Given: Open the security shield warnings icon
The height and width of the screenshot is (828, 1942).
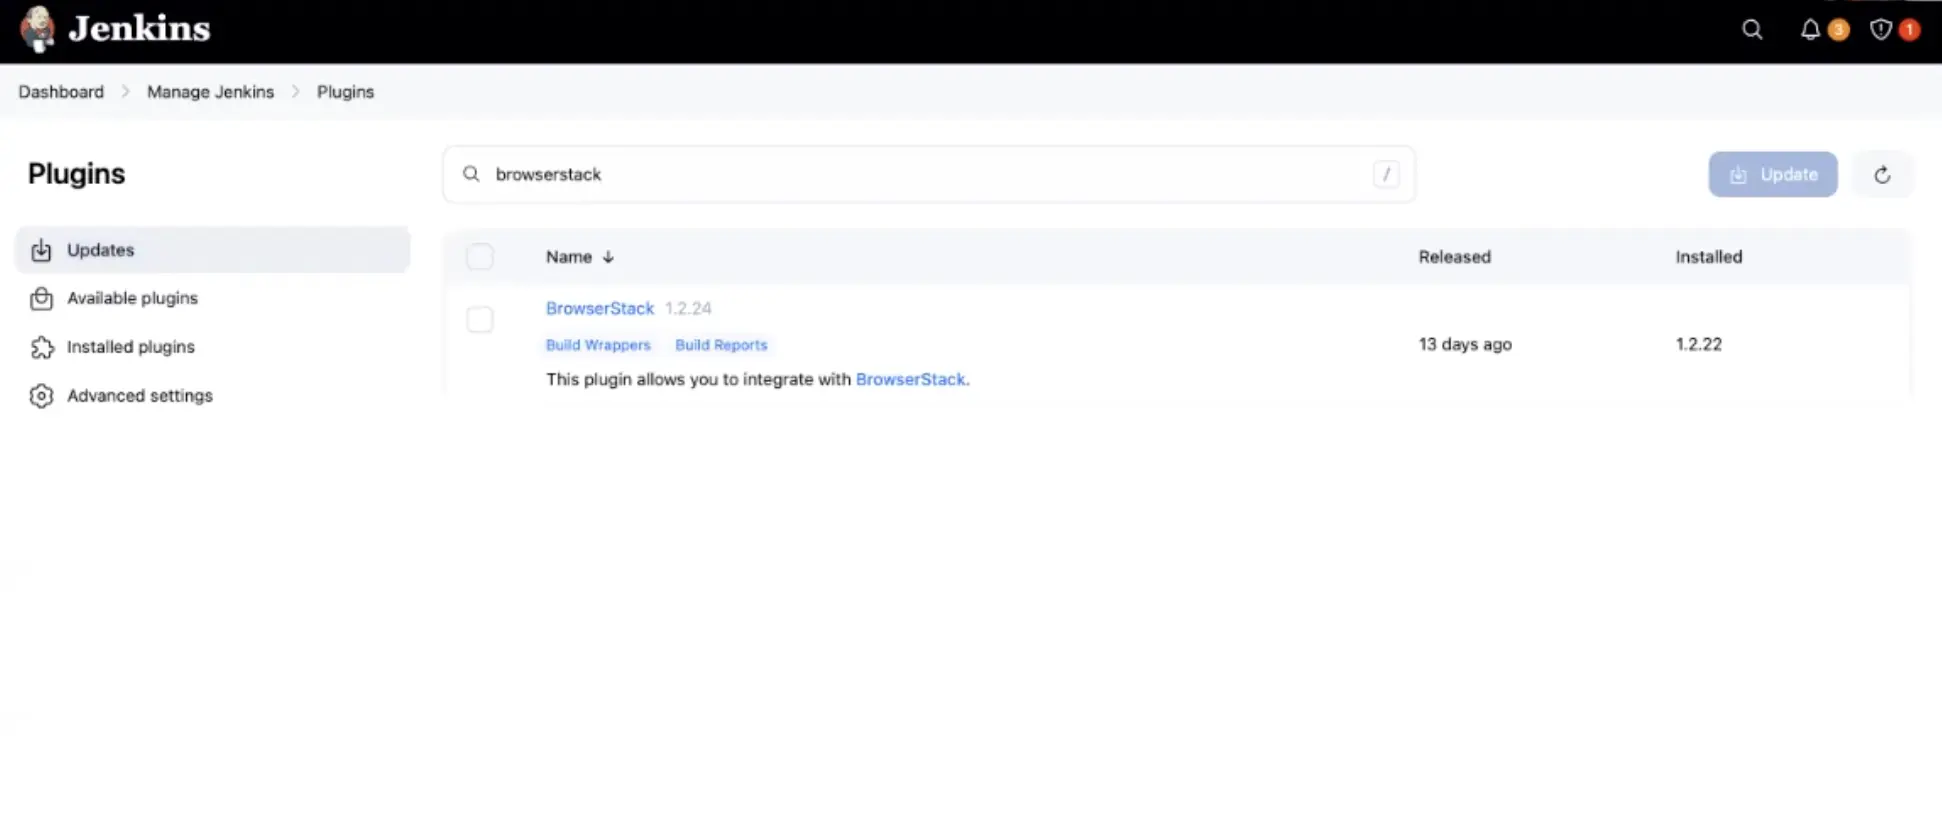Looking at the screenshot, I should (1880, 30).
